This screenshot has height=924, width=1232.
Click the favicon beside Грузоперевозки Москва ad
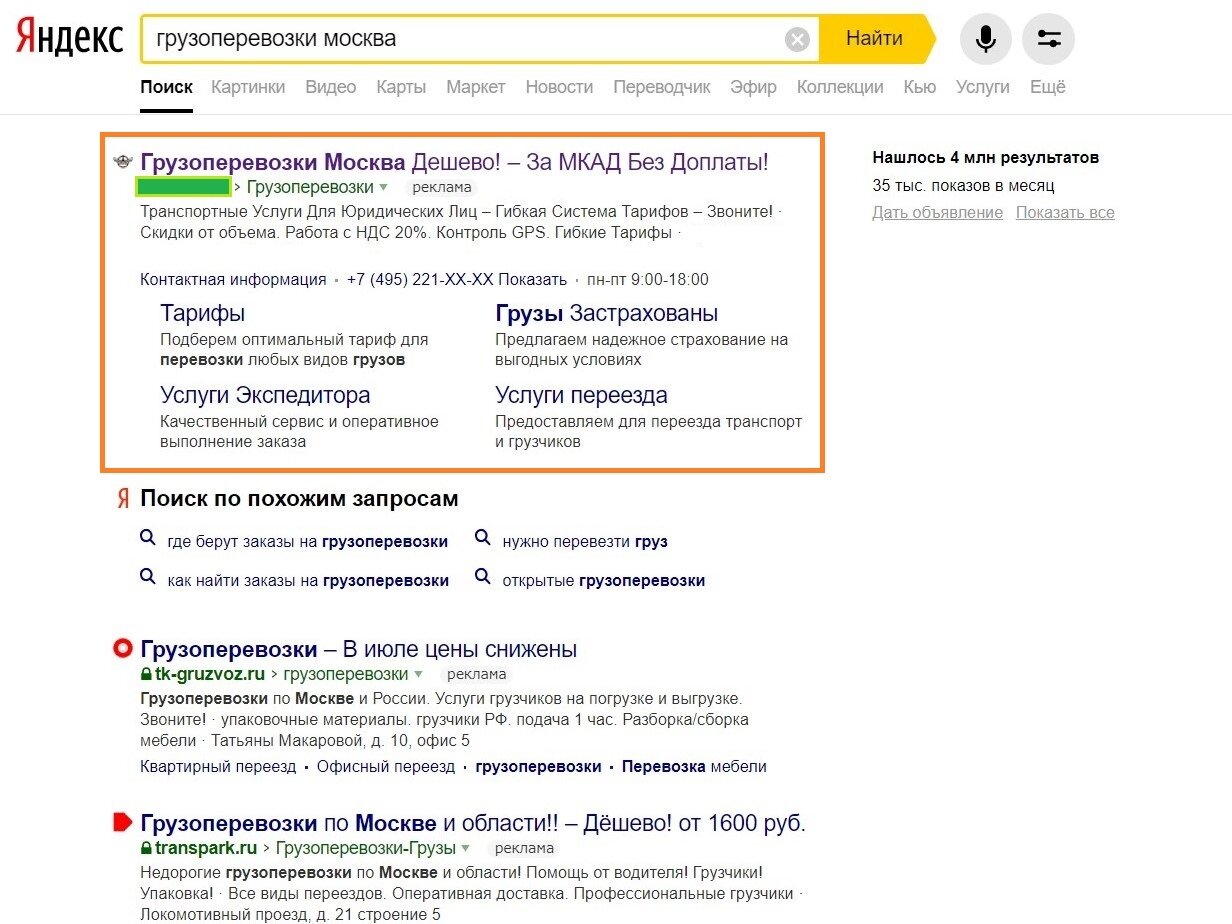[124, 161]
